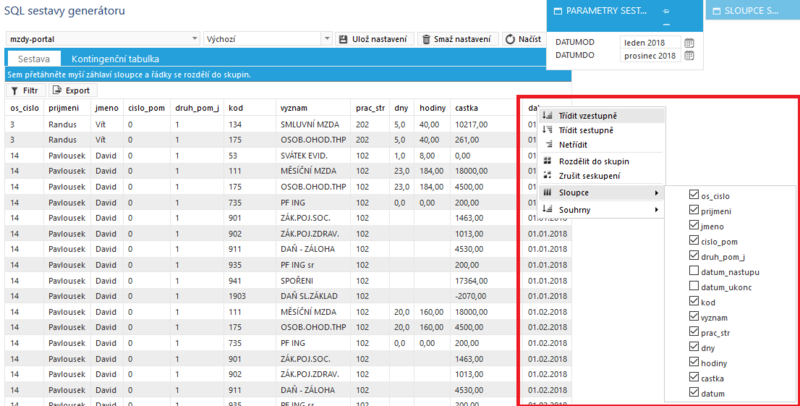Click the castka column header

tap(486, 108)
